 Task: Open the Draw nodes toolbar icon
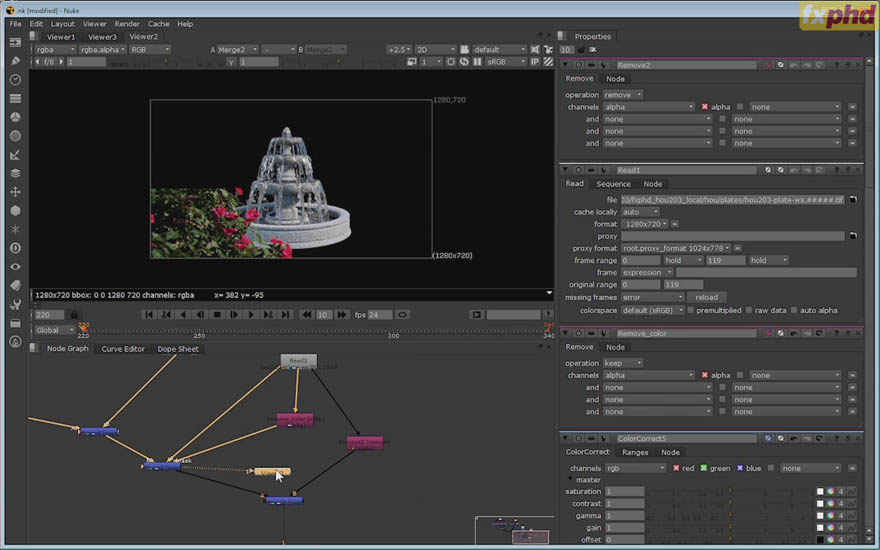click(15, 61)
